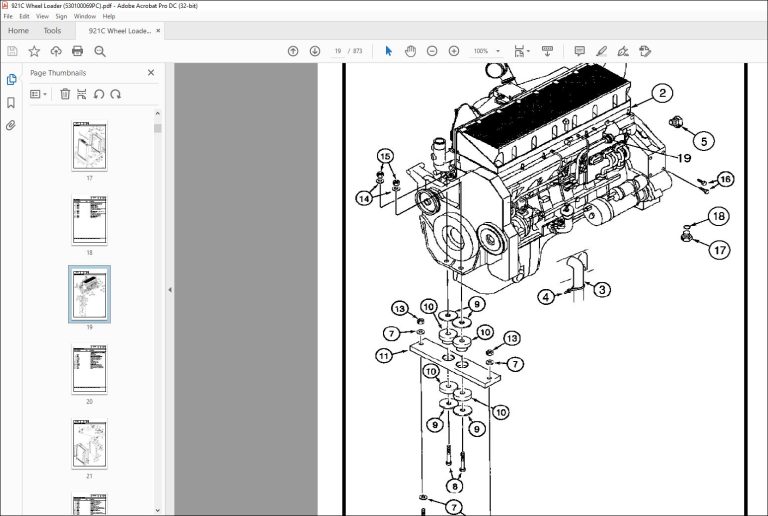Open the Attachments paperclip panel
This screenshot has width=768, height=516.
click(11, 125)
